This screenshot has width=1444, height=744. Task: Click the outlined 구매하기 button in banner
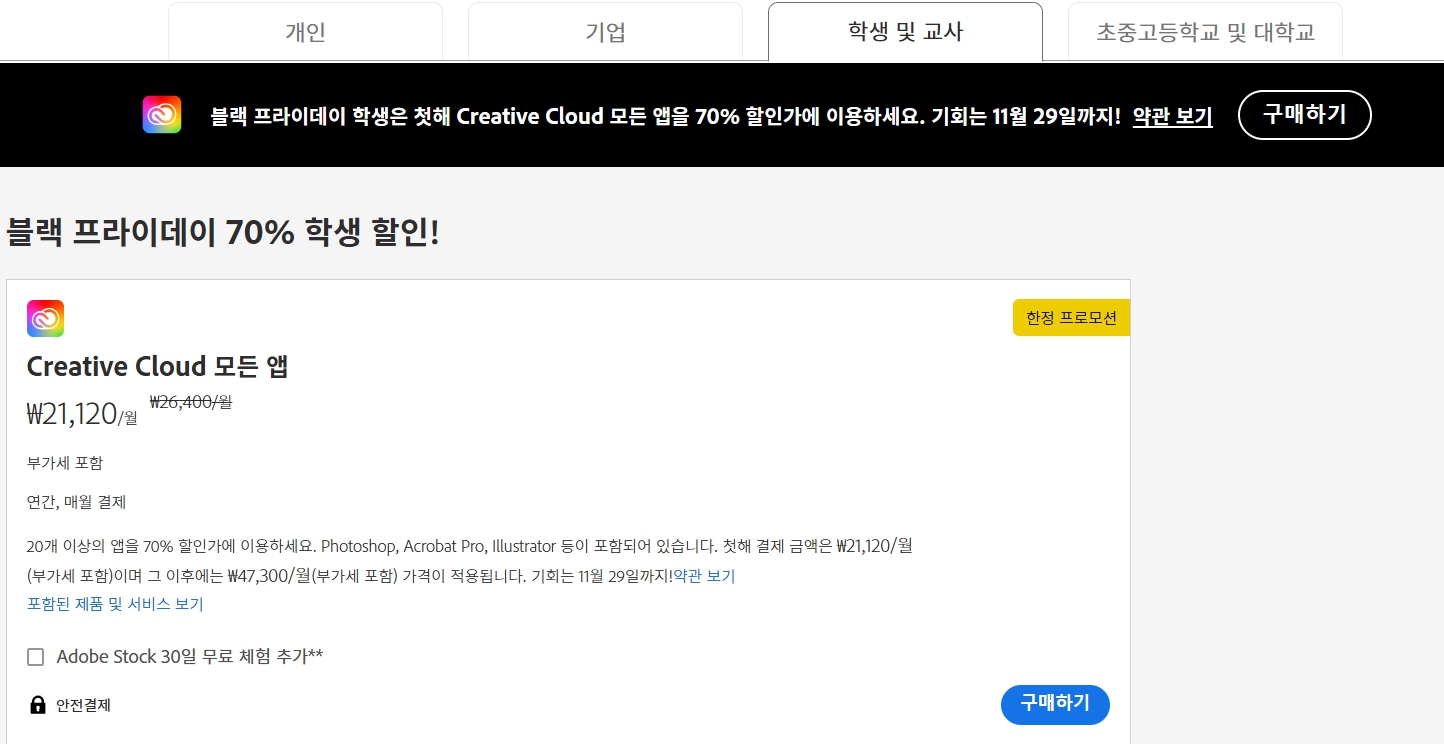click(x=1305, y=115)
